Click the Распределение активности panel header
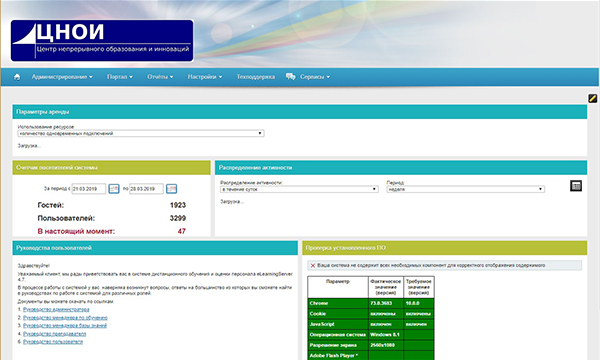 point(401,168)
